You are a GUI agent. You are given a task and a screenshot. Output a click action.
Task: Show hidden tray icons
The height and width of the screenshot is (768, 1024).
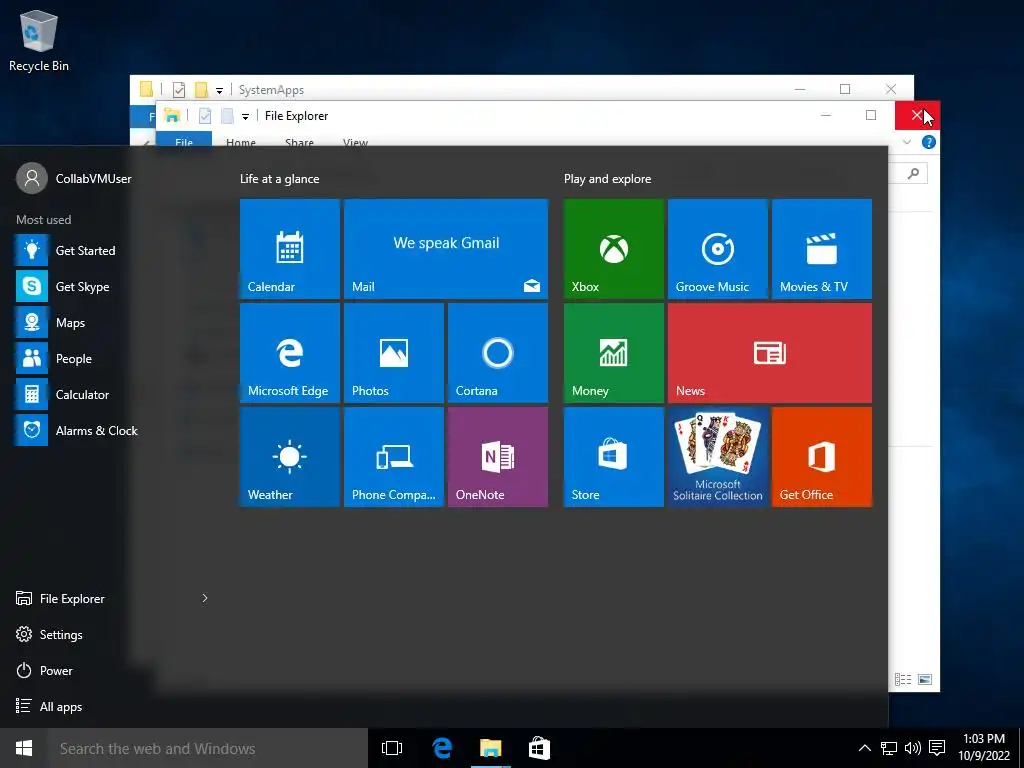[864, 748]
